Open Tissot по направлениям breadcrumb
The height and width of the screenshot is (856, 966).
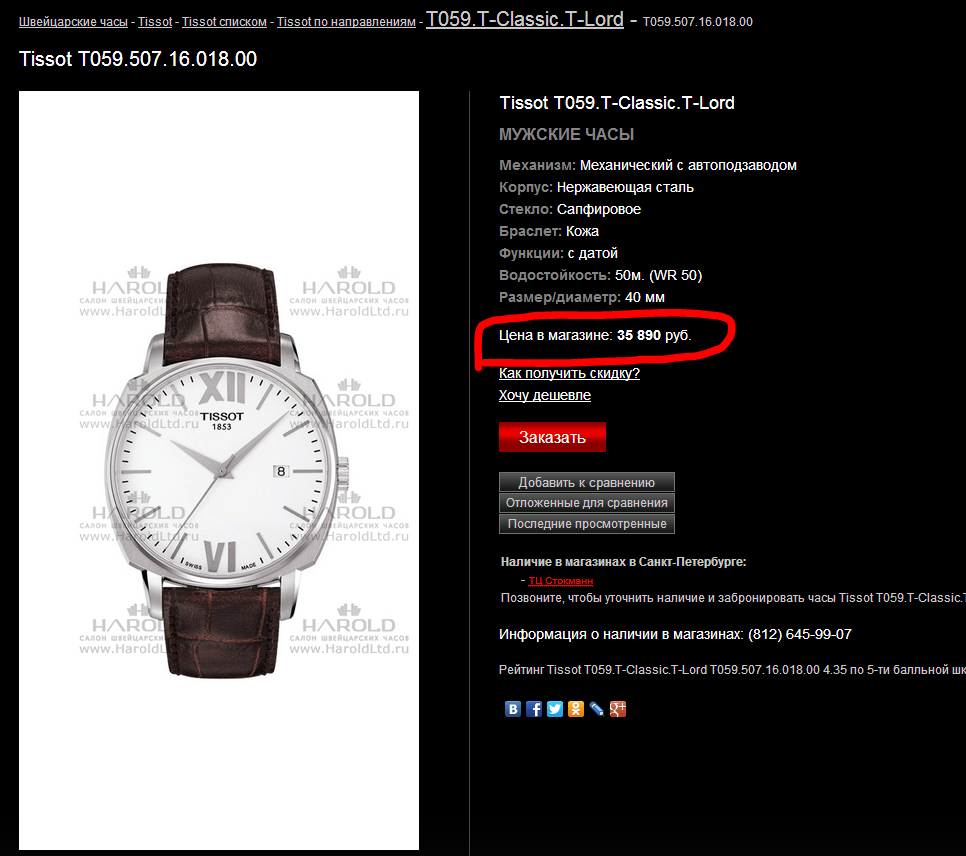click(346, 22)
